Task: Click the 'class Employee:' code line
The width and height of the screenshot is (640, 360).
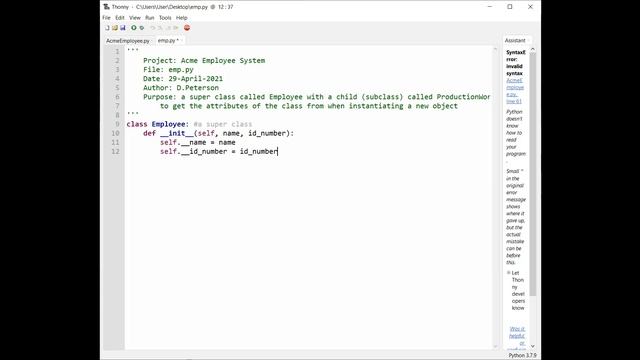Action: pyautogui.click(x=189, y=124)
